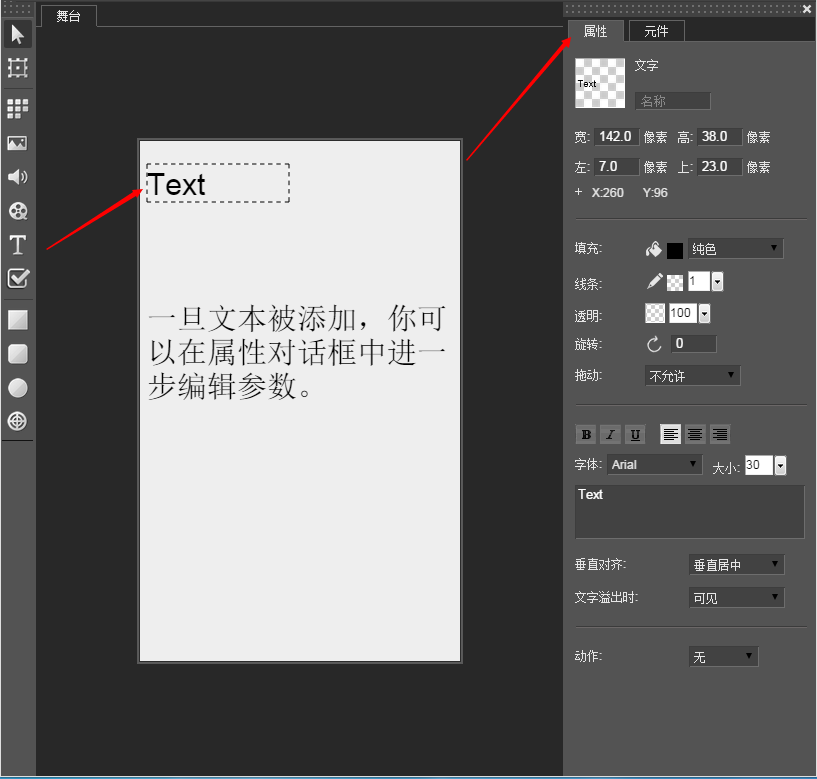Click the 名称 name input field
Screen dimensions: 817x779
point(671,100)
